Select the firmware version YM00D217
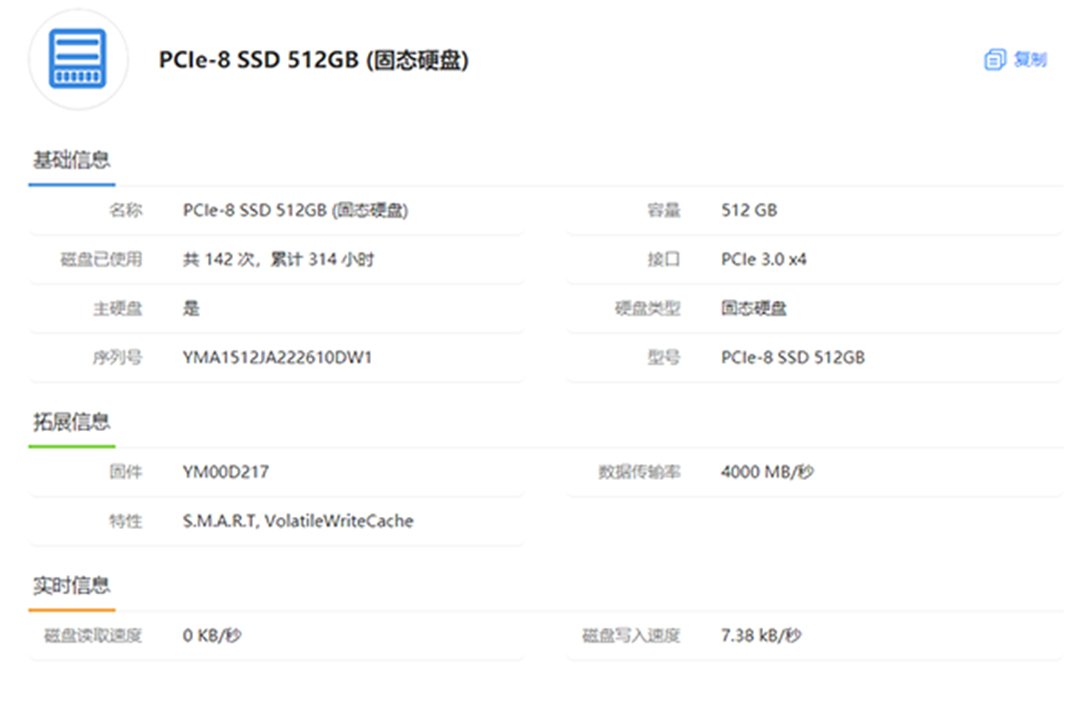 tap(226, 472)
